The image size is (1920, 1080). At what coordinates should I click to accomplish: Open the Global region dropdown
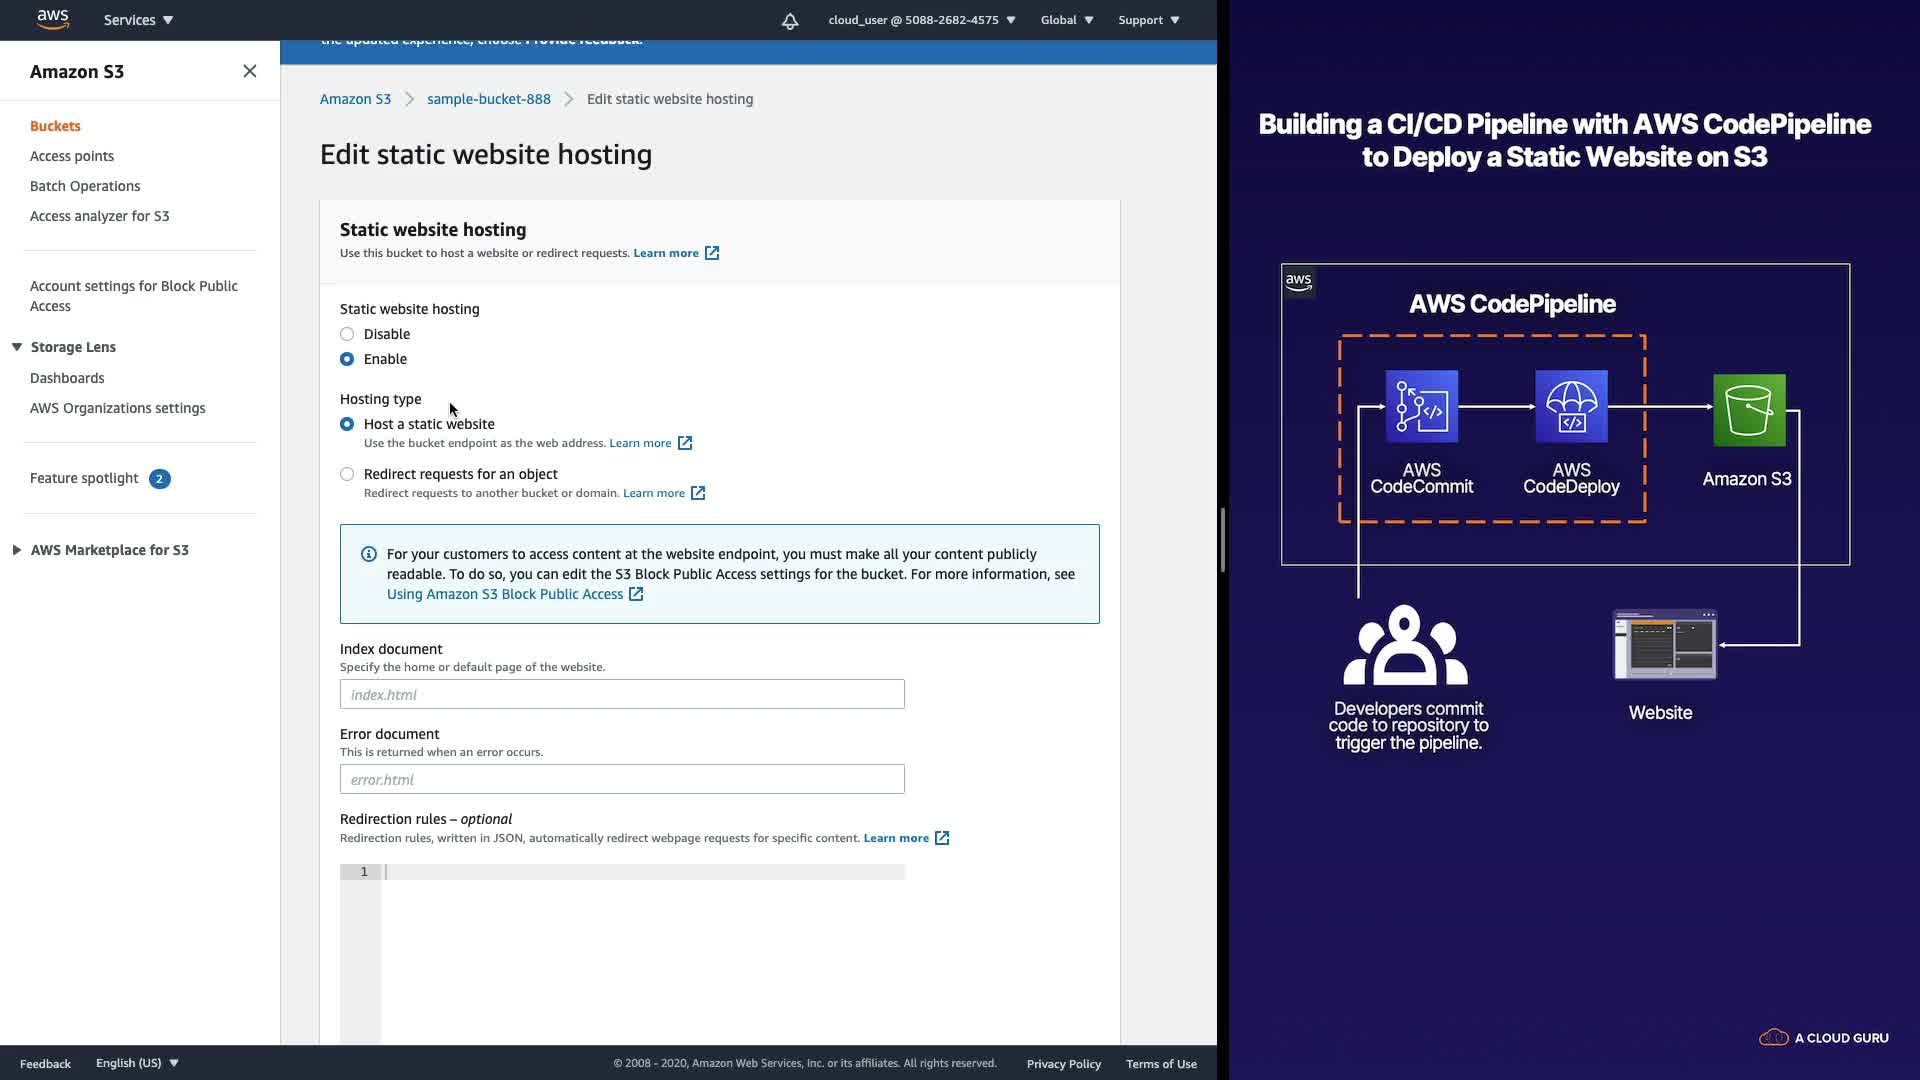pos(1066,20)
